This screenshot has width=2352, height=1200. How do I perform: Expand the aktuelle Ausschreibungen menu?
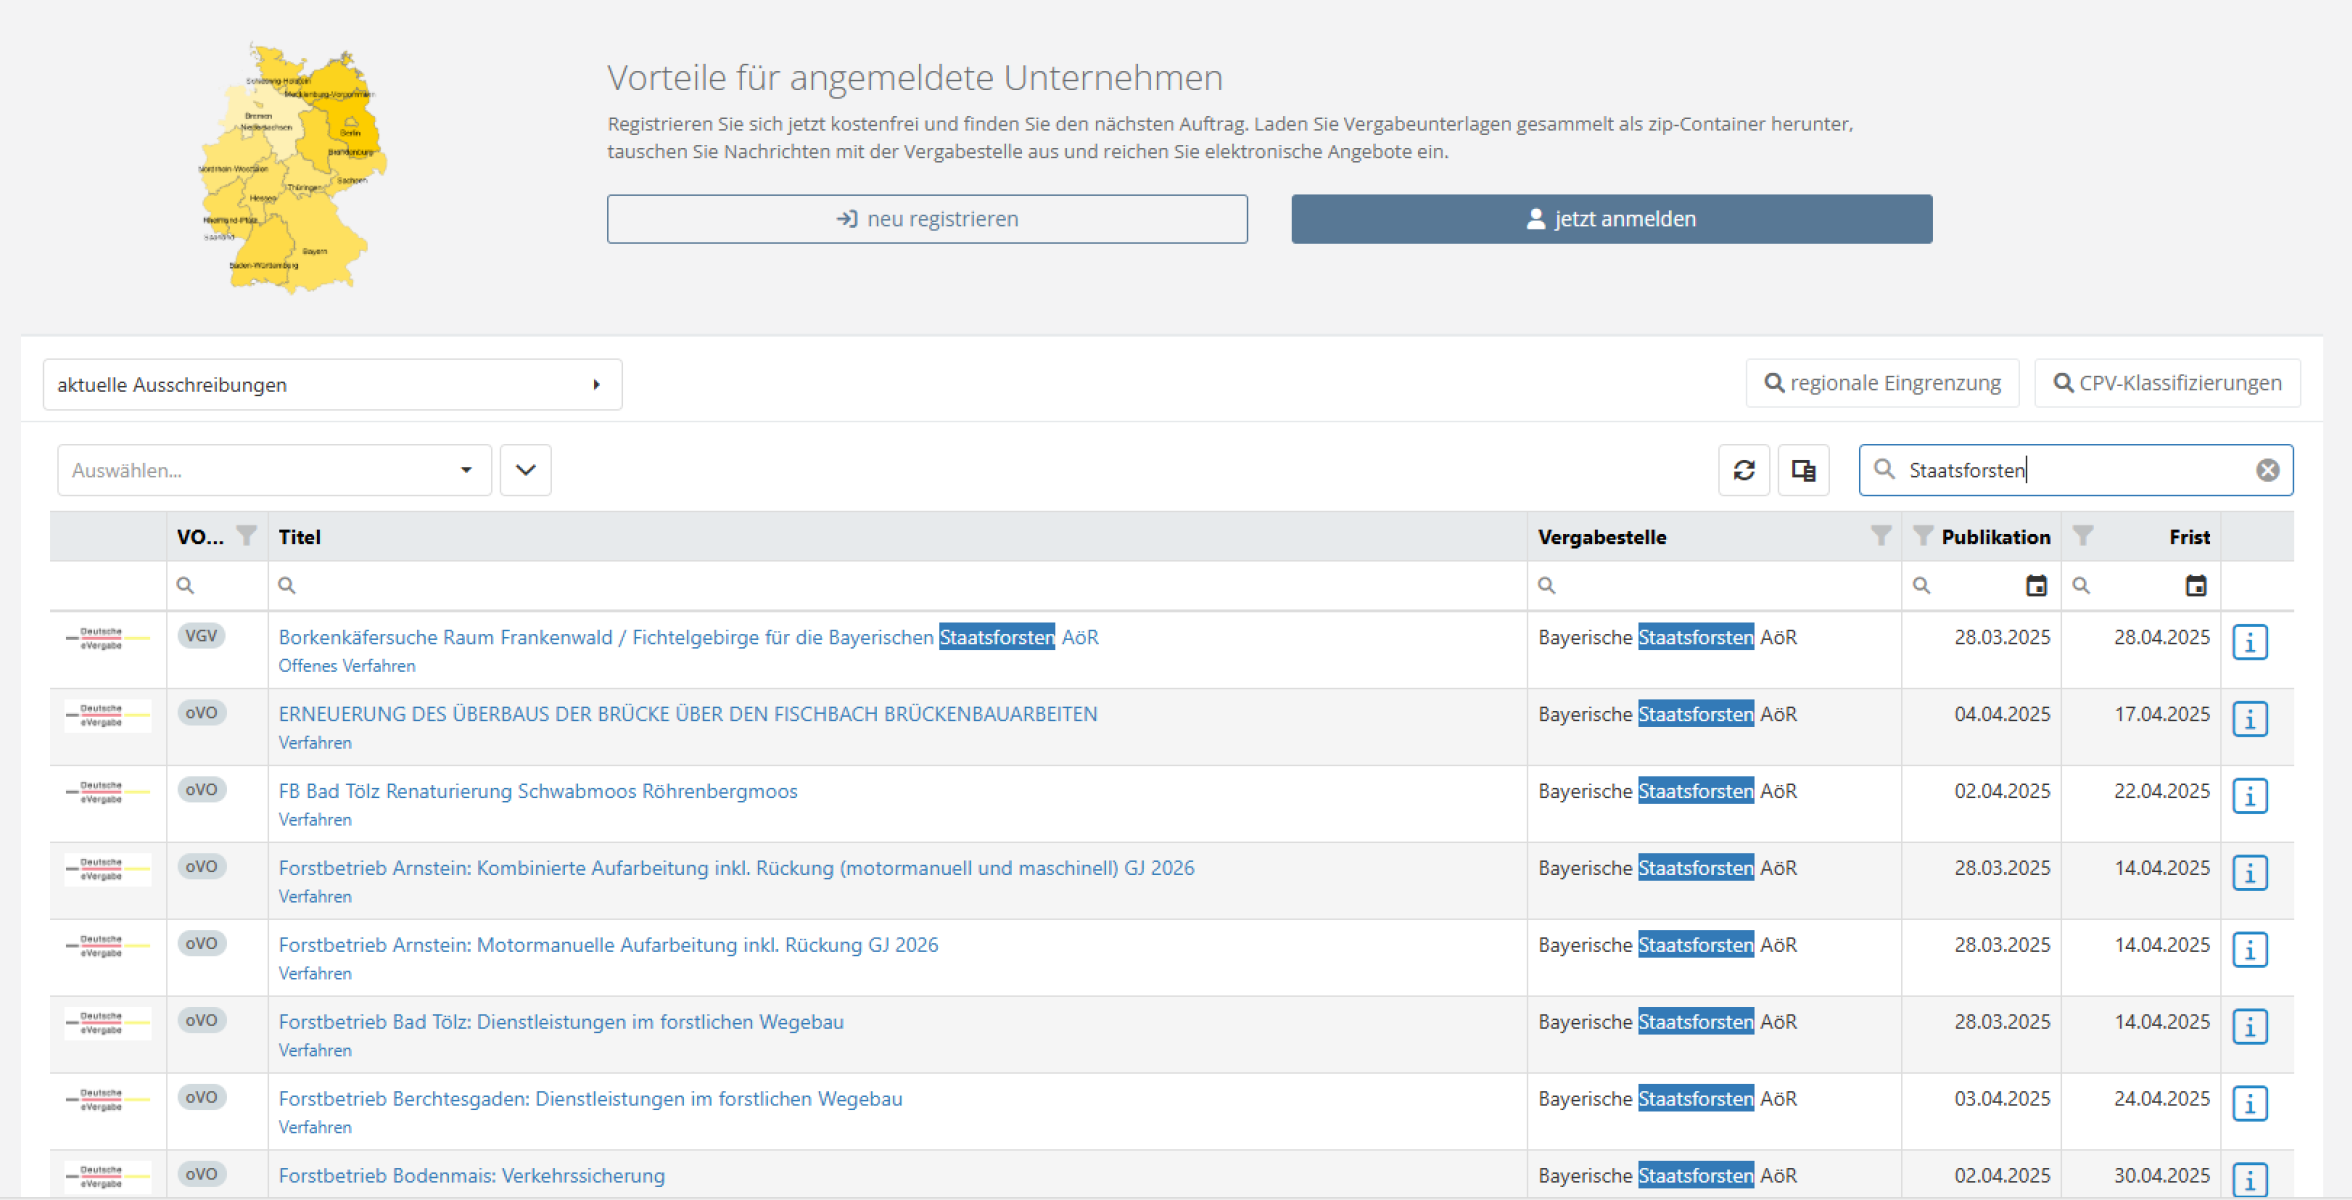(x=332, y=385)
